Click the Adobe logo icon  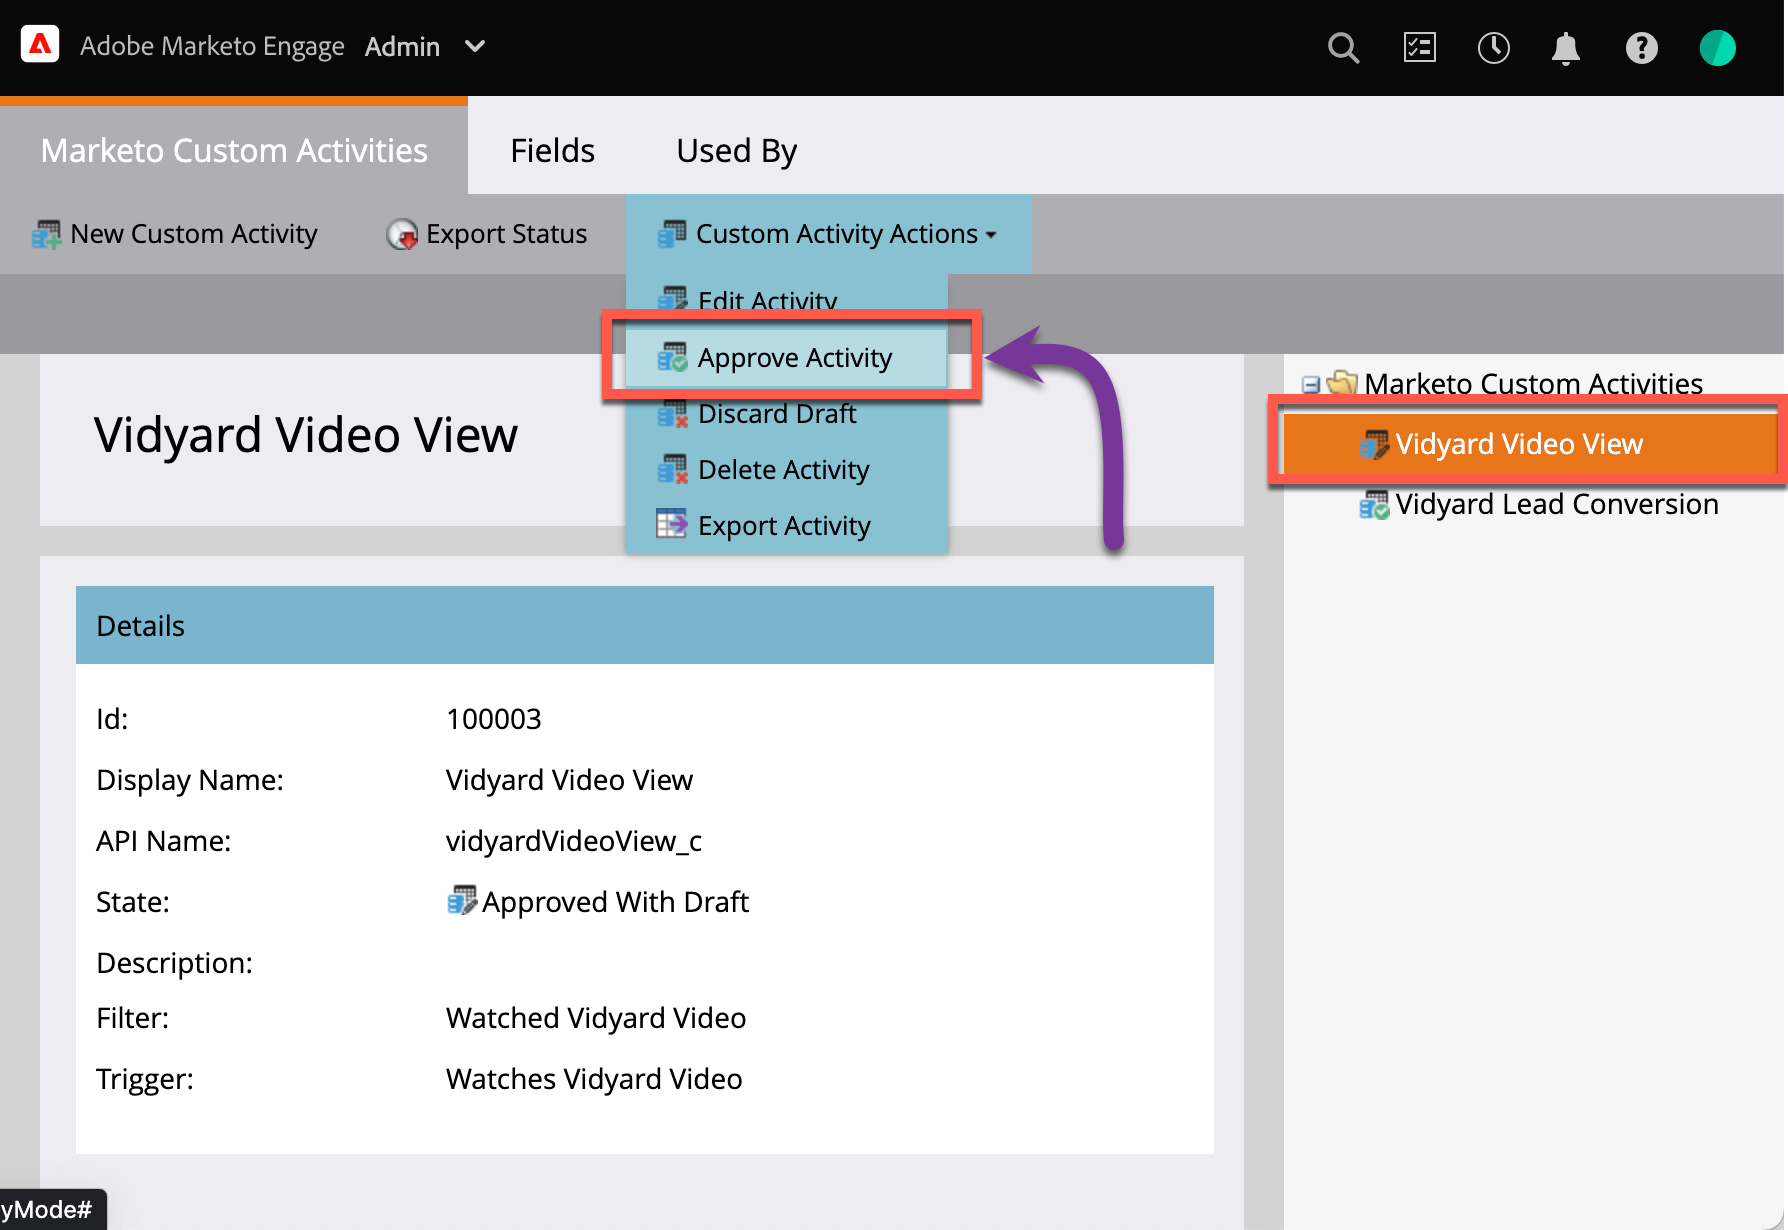pyautogui.click(x=40, y=46)
